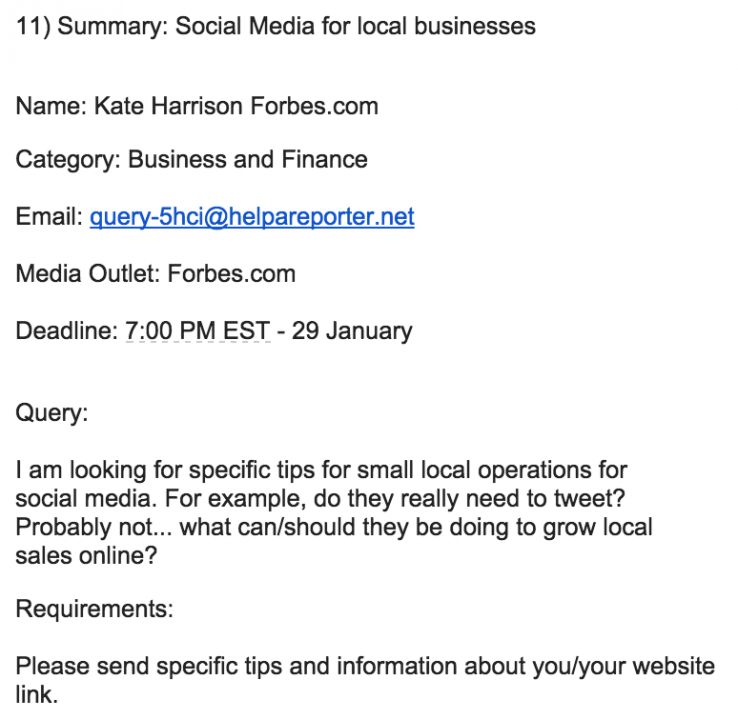Image resolution: width=738 pixels, height=720 pixels.
Task: Click the Business and Finance text
Action: coord(248,160)
